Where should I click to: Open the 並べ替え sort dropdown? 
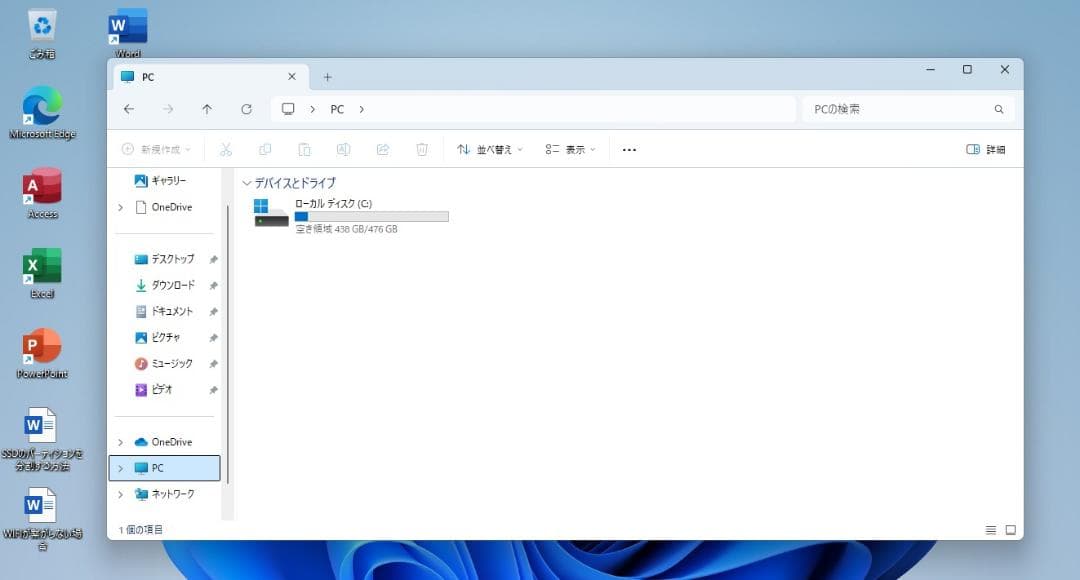coord(488,148)
